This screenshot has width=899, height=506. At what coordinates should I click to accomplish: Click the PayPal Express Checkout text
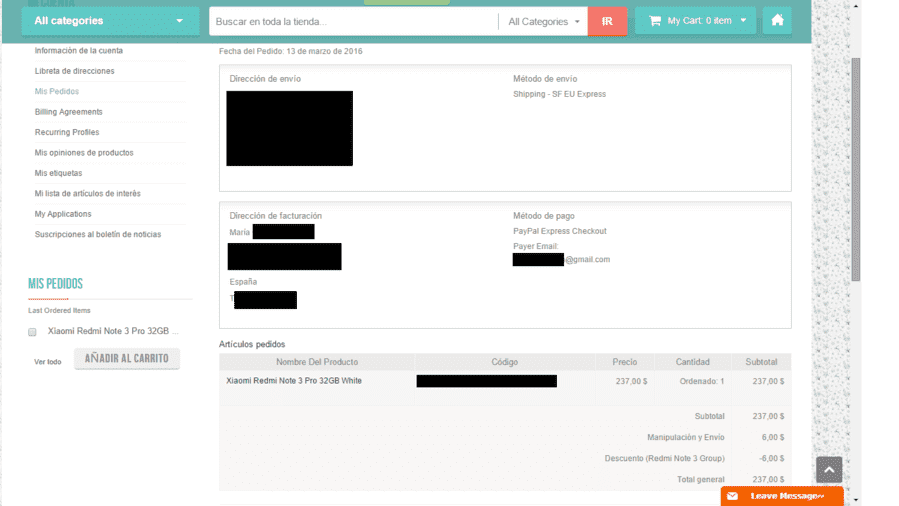tap(560, 231)
